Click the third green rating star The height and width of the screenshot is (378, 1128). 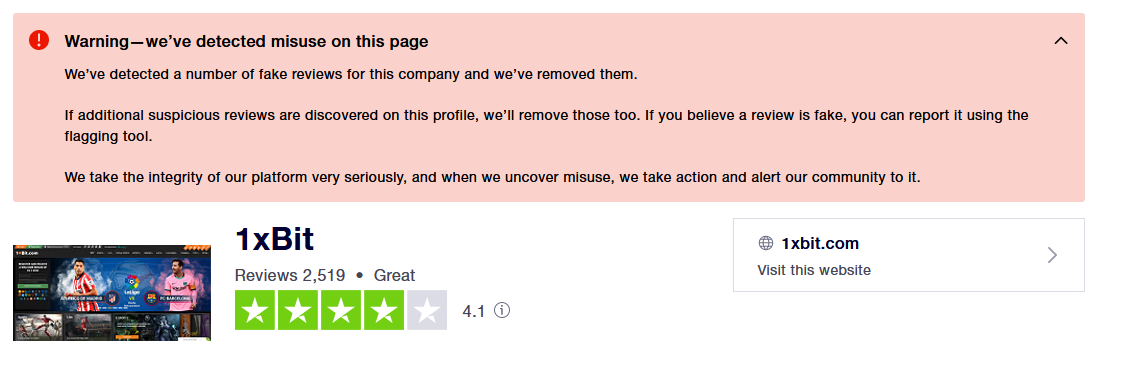pos(341,310)
